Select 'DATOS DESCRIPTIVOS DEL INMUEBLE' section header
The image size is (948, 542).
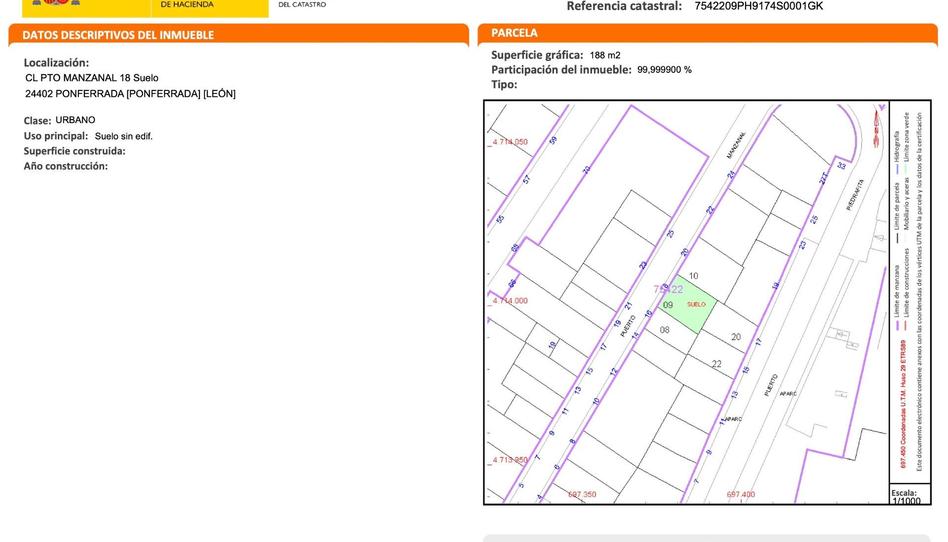point(119,35)
